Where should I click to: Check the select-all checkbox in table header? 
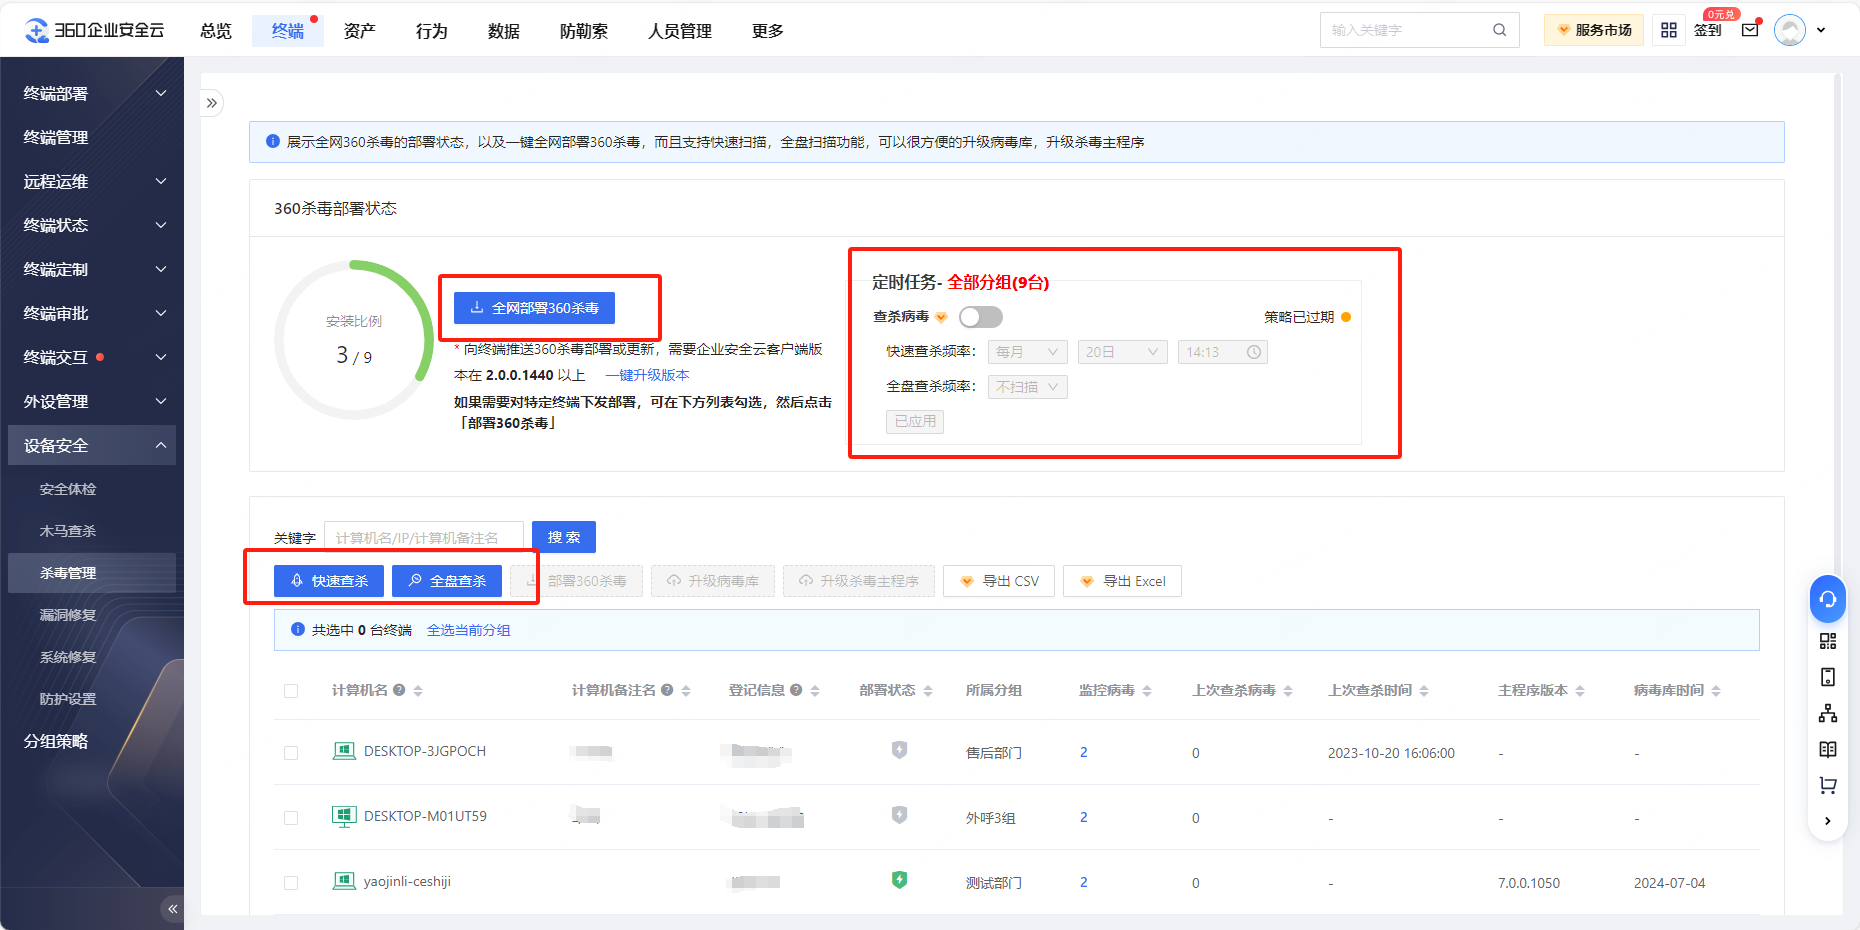coord(291,691)
